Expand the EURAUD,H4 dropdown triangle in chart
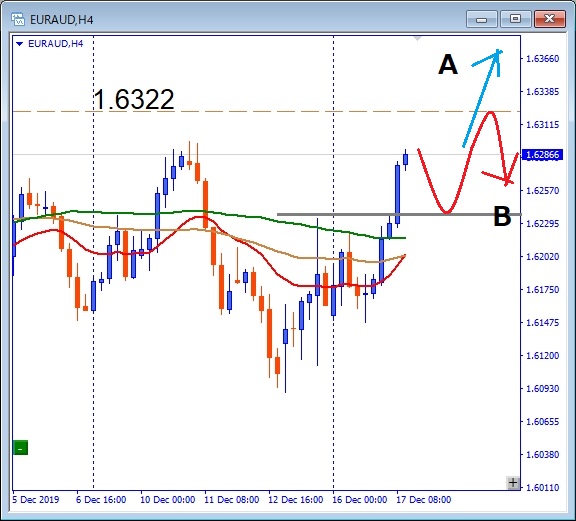 coord(20,44)
